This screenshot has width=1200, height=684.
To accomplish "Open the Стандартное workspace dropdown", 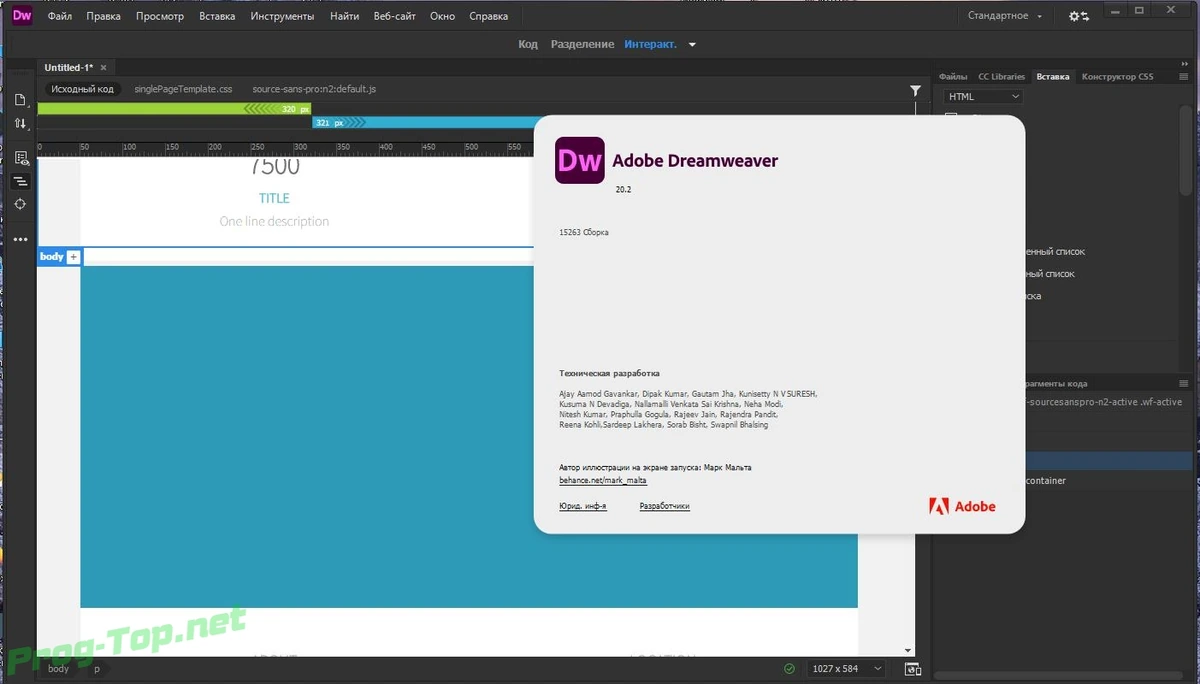I will (1004, 16).
